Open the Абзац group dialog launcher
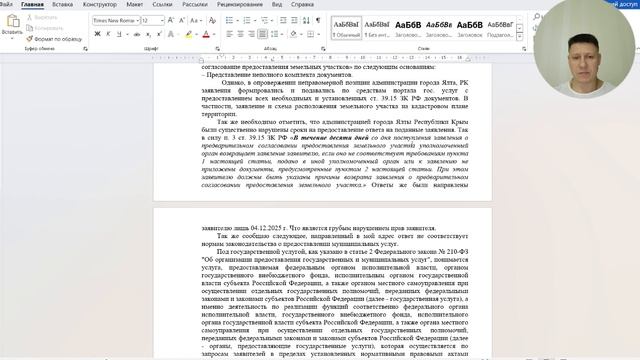Viewport: 640px width, 360px height. tap(323, 49)
